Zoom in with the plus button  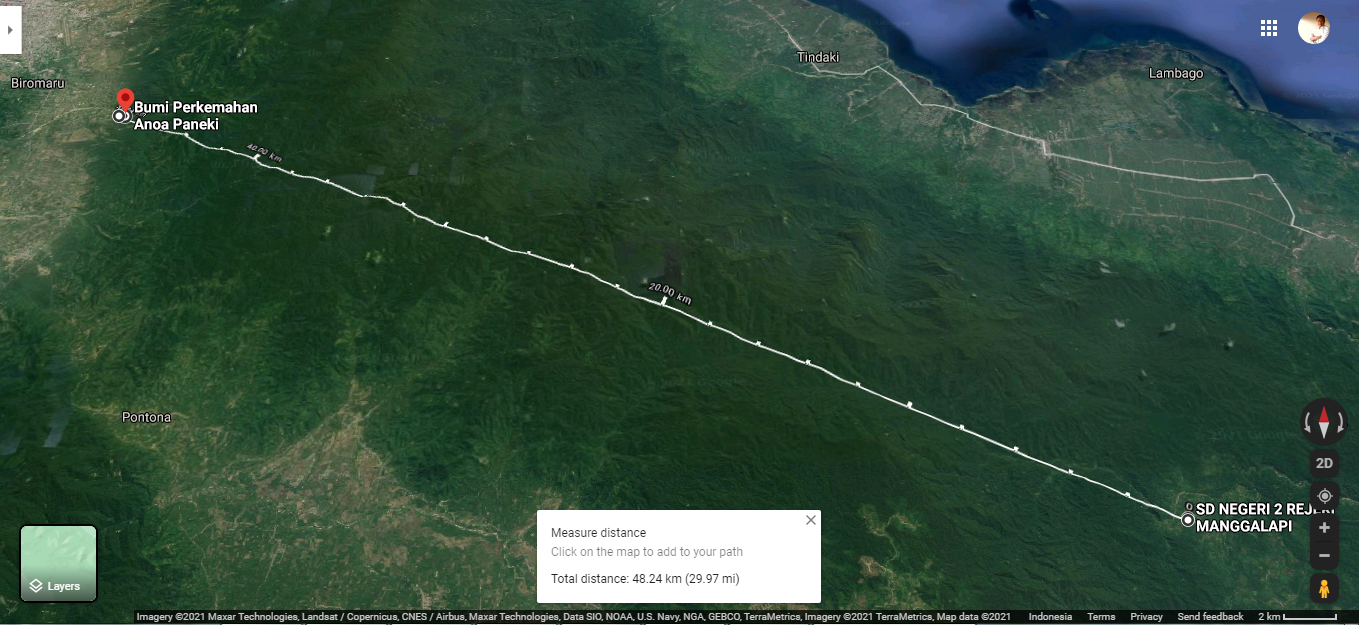pyautogui.click(x=1324, y=527)
